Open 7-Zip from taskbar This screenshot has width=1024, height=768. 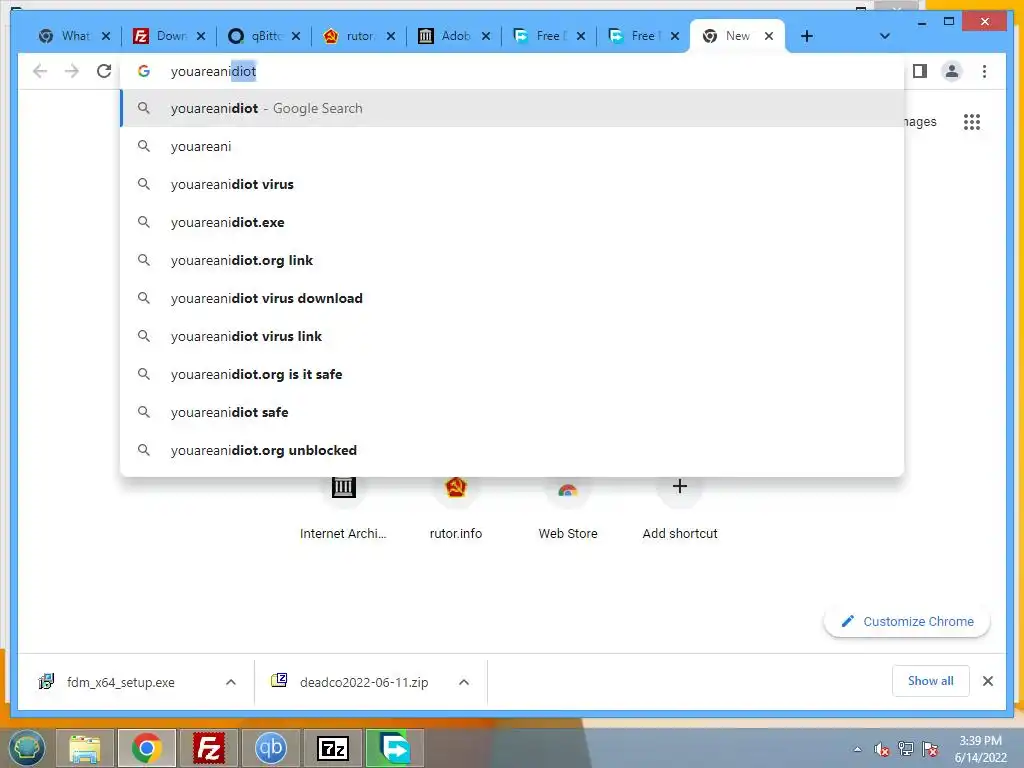(x=332, y=748)
